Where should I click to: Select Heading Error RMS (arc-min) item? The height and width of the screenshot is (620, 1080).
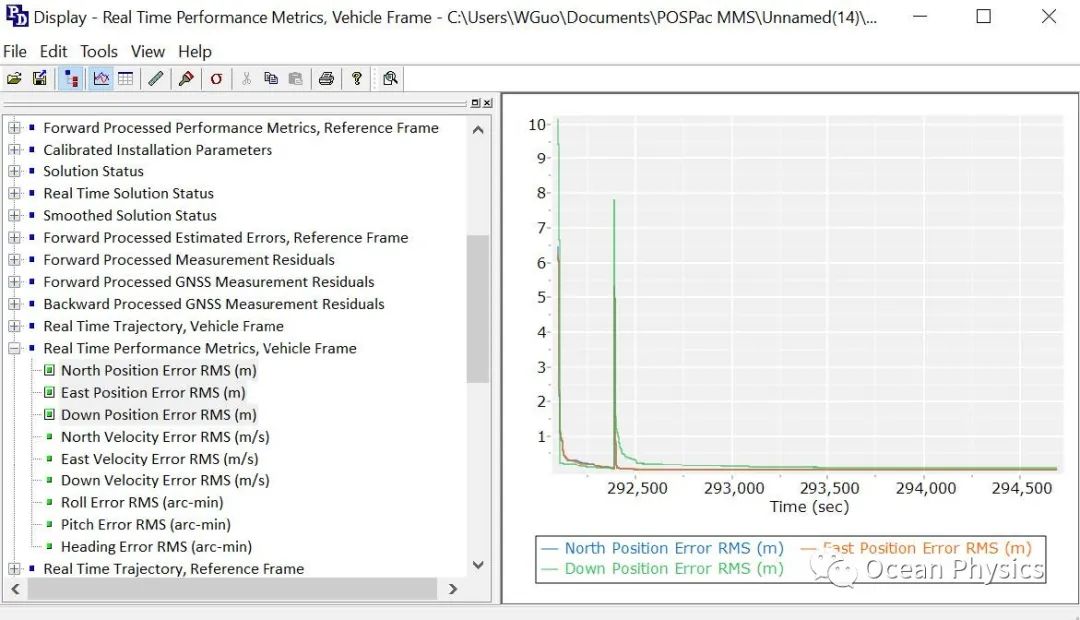(156, 547)
